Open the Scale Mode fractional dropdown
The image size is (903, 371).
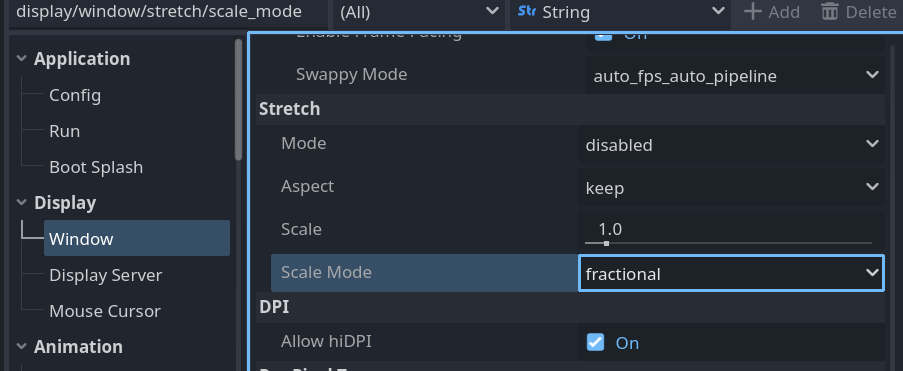point(731,273)
